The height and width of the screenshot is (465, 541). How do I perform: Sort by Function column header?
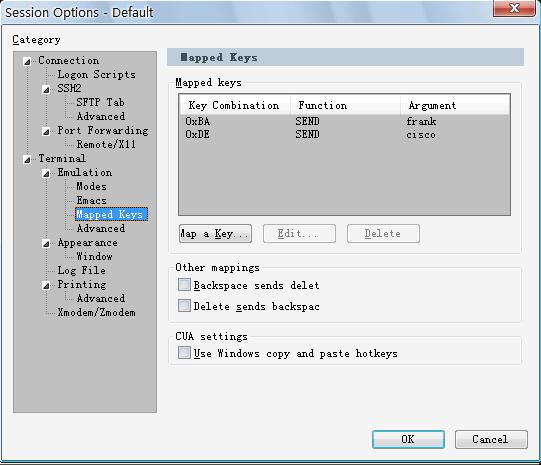345,105
